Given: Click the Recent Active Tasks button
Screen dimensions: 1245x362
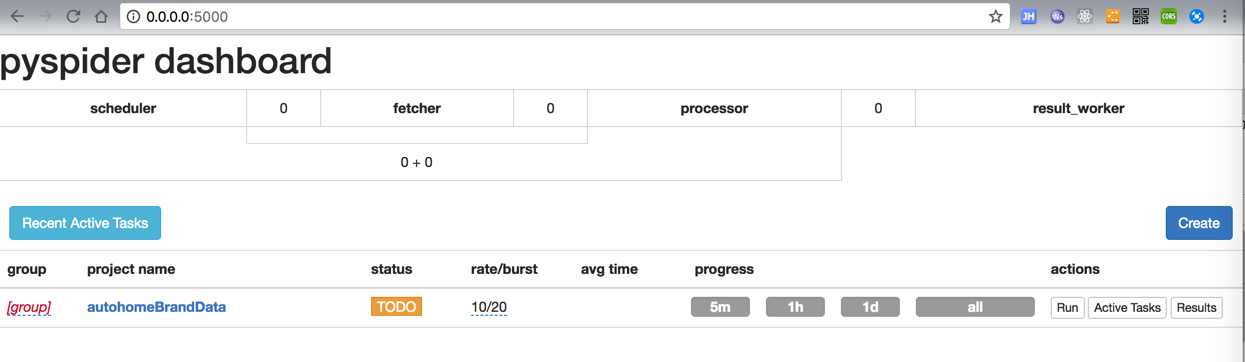Looking at the screenshot, I should coord(85,223).
